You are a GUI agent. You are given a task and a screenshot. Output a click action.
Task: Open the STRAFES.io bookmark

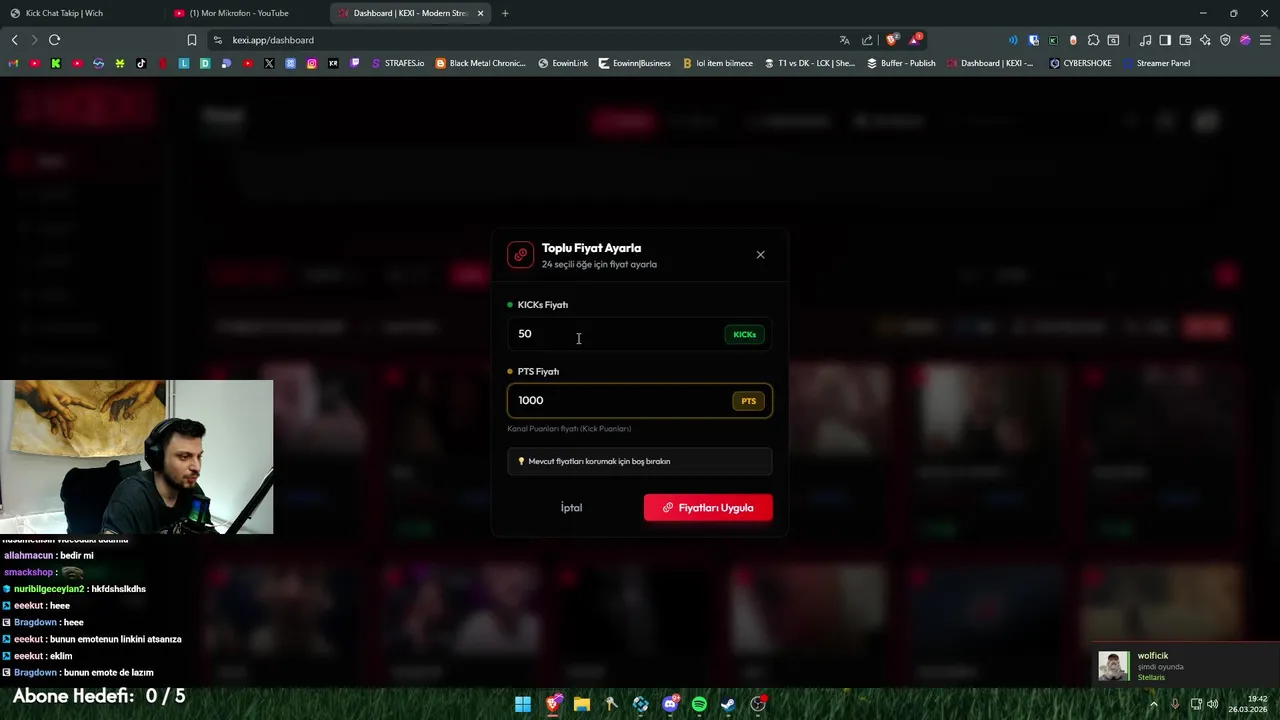tap(397, 63)
